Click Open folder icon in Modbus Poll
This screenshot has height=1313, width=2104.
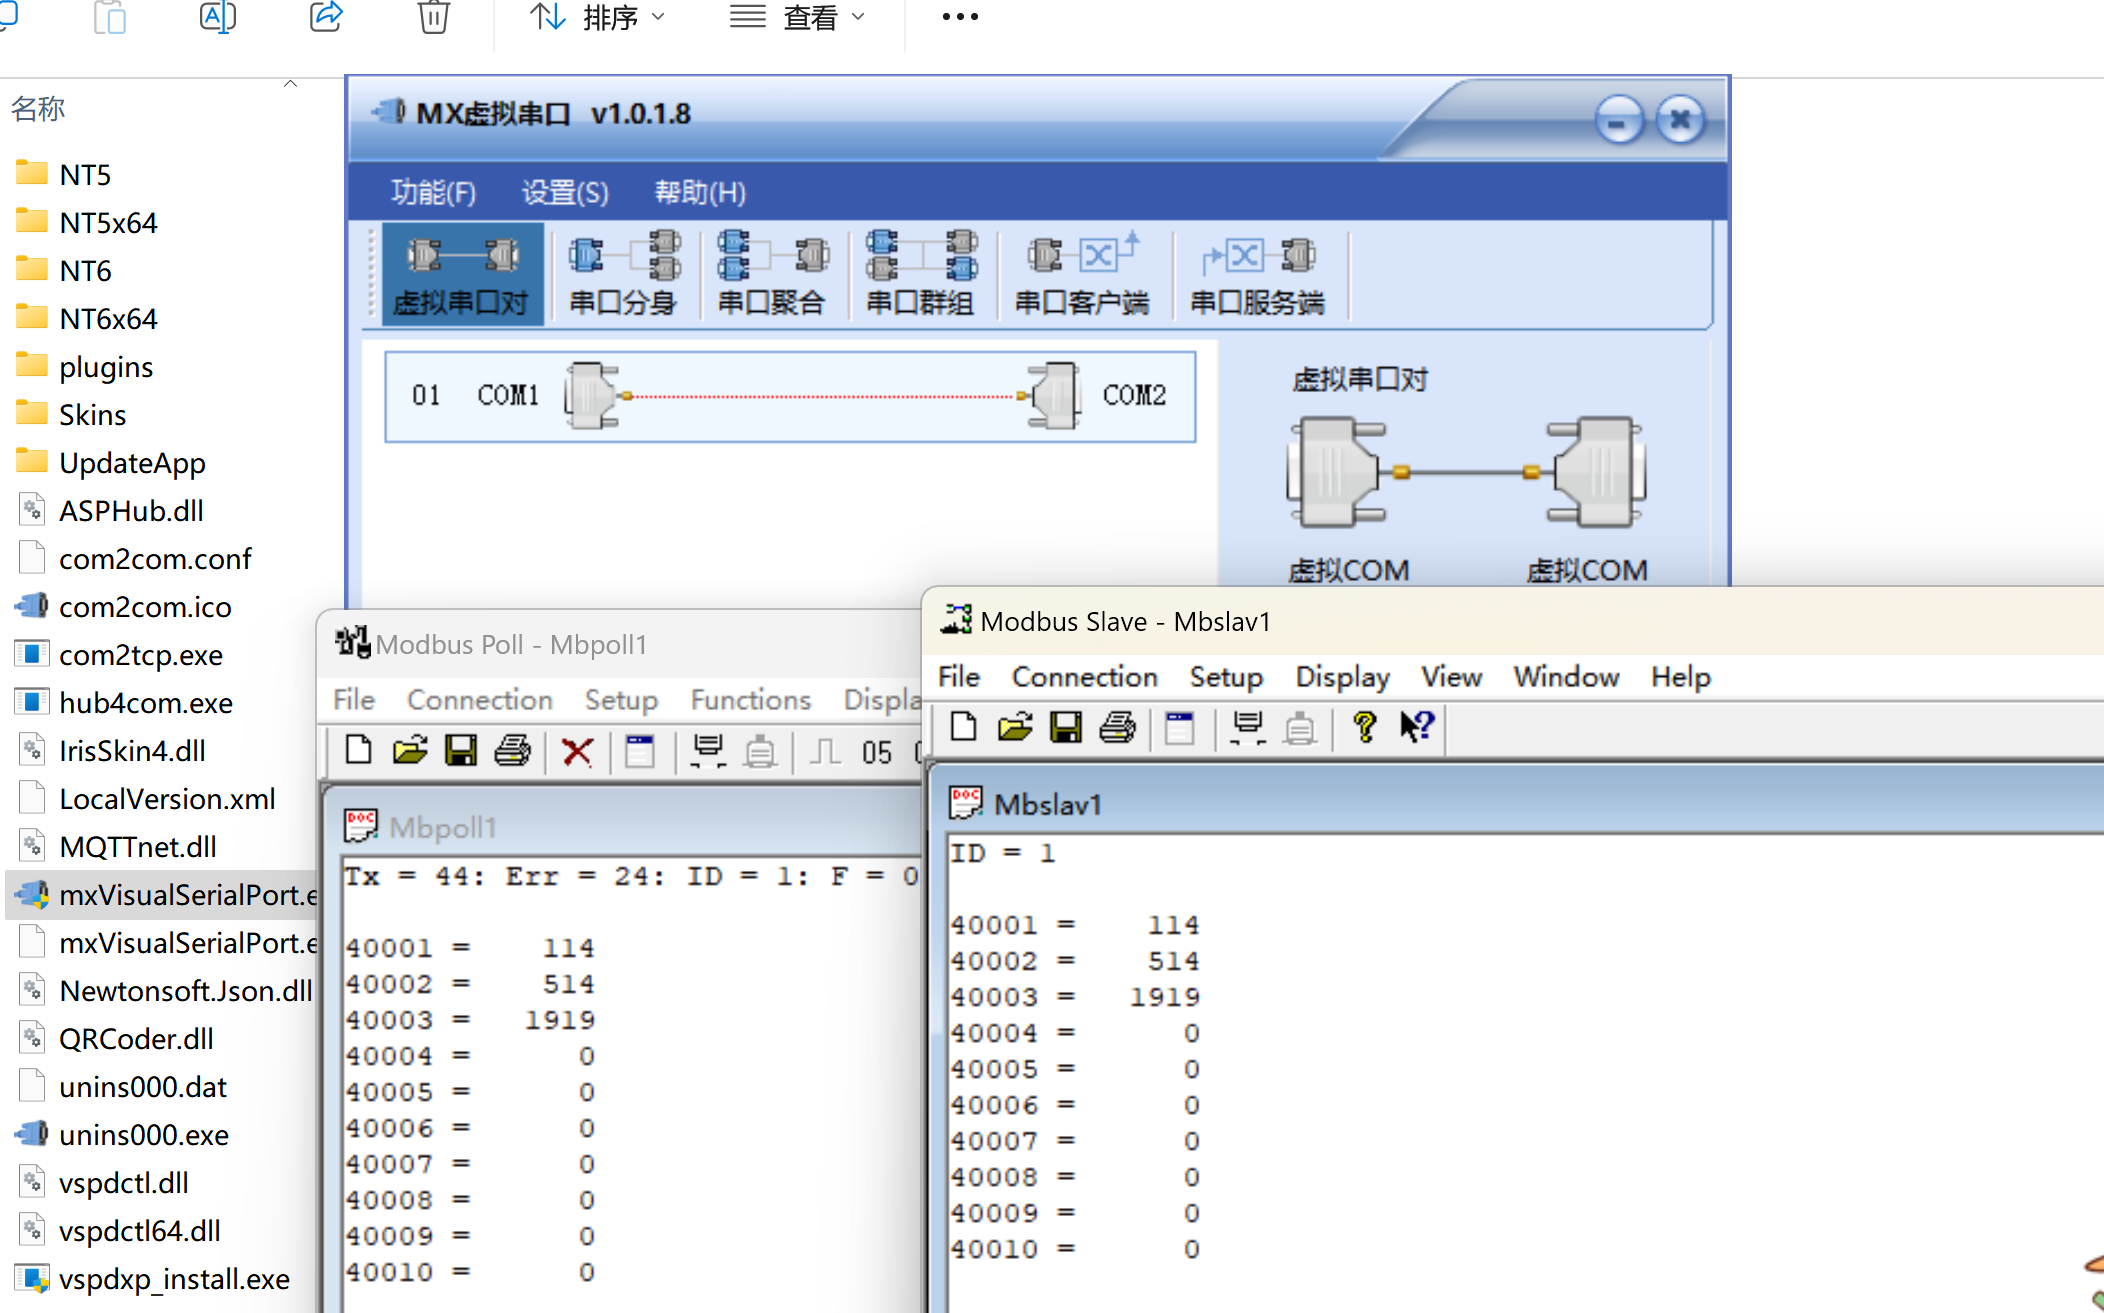[x=410, y=751]
